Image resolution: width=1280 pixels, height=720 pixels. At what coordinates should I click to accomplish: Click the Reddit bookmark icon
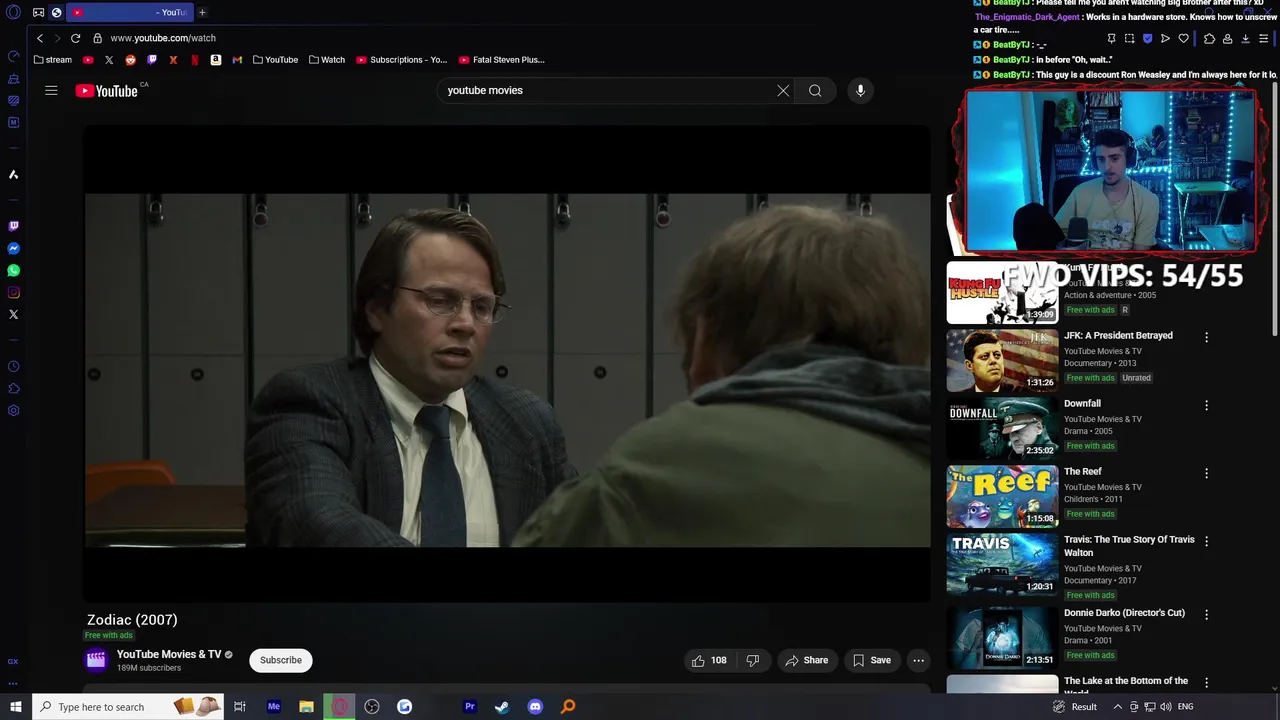coord(130,60)
